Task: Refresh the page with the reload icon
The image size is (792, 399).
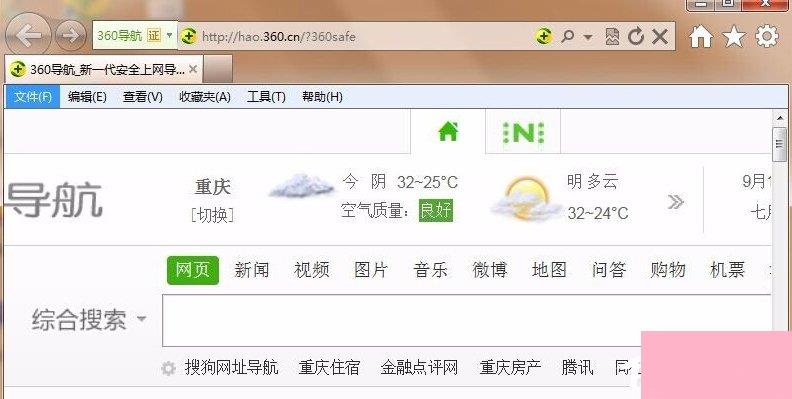Action: click(x=636, y=36)
